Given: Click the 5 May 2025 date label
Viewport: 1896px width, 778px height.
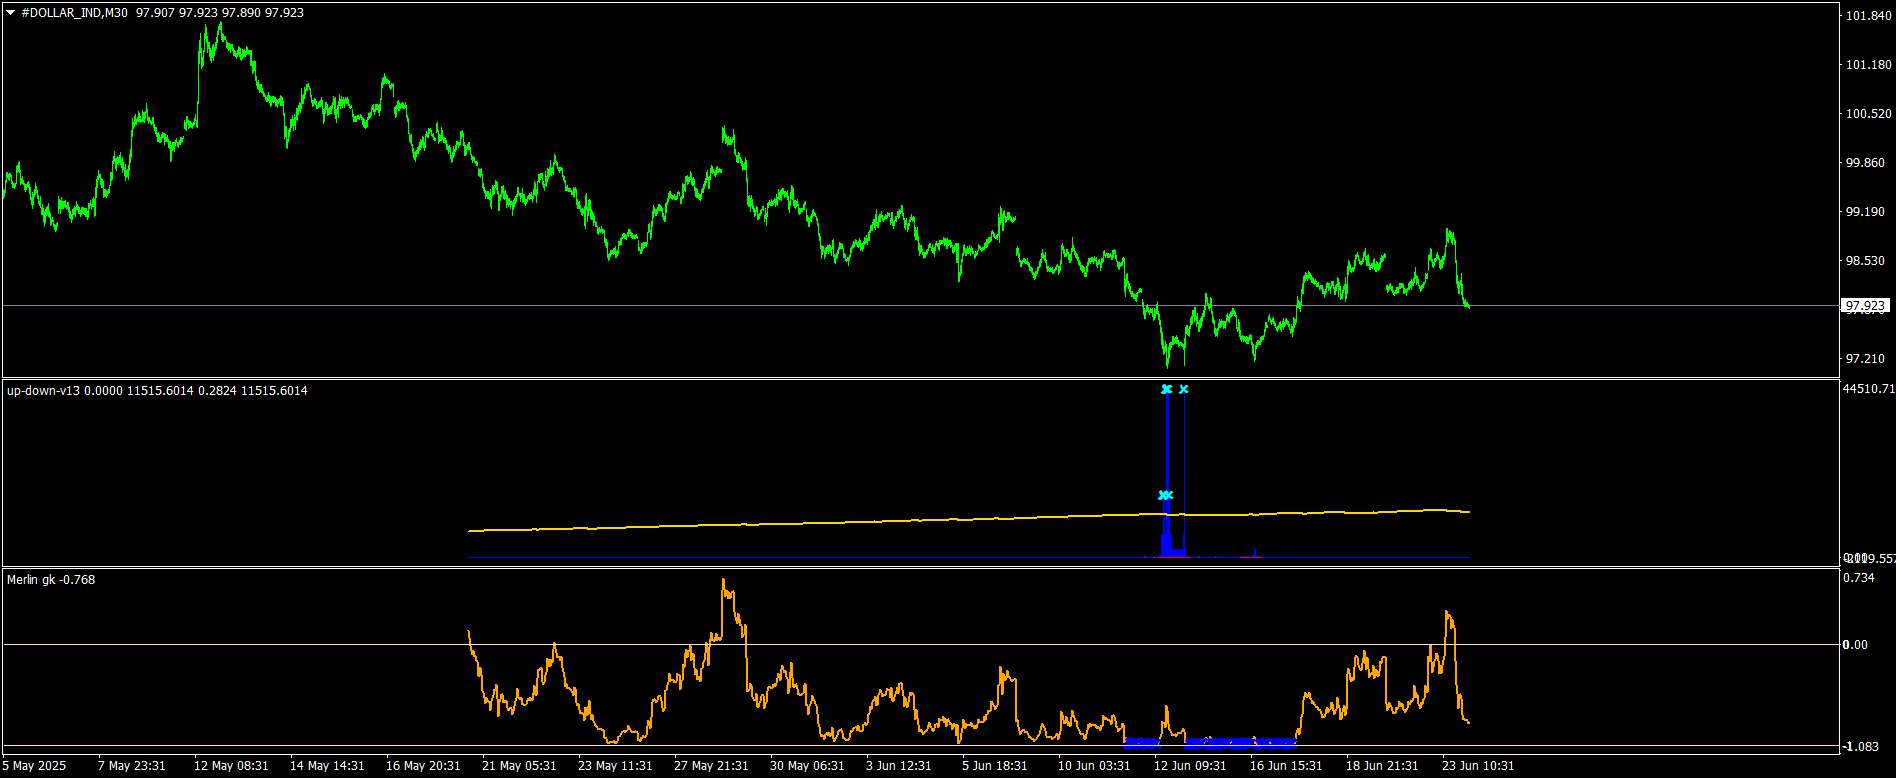Looking at the screenshot, I should coord(35,766).
